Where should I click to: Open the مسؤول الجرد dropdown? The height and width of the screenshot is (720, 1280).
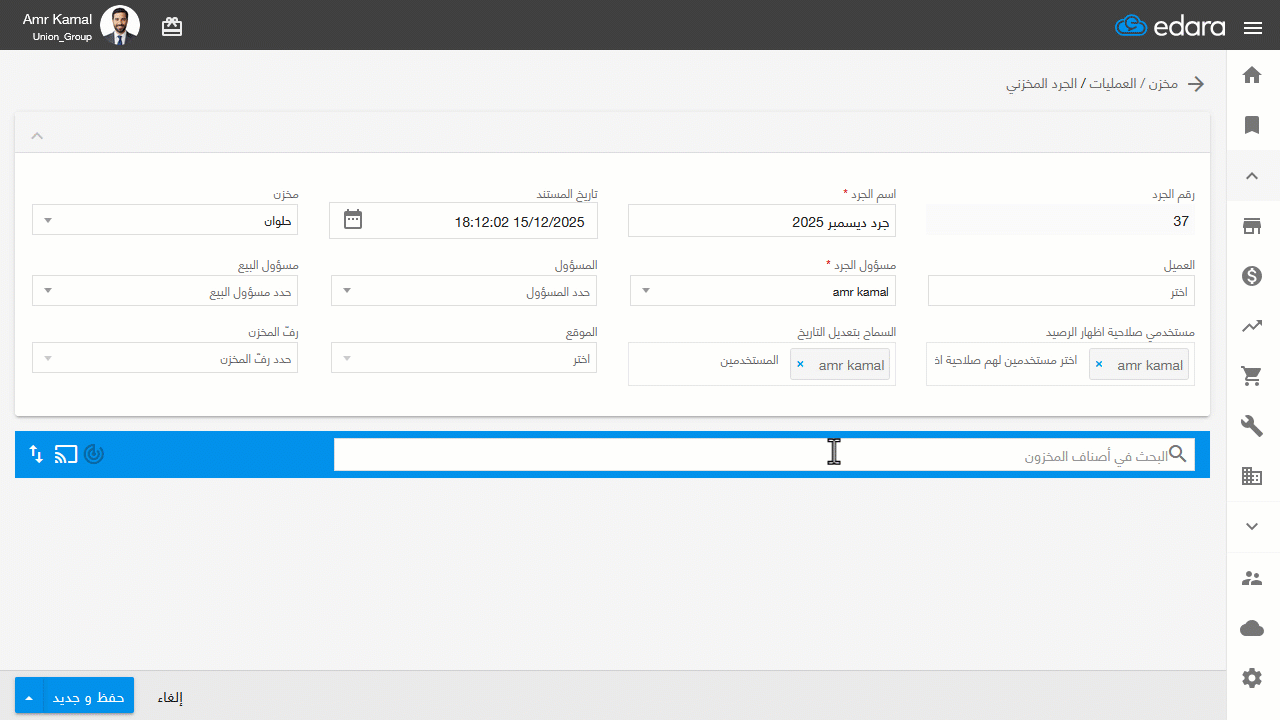click(763, 291)
